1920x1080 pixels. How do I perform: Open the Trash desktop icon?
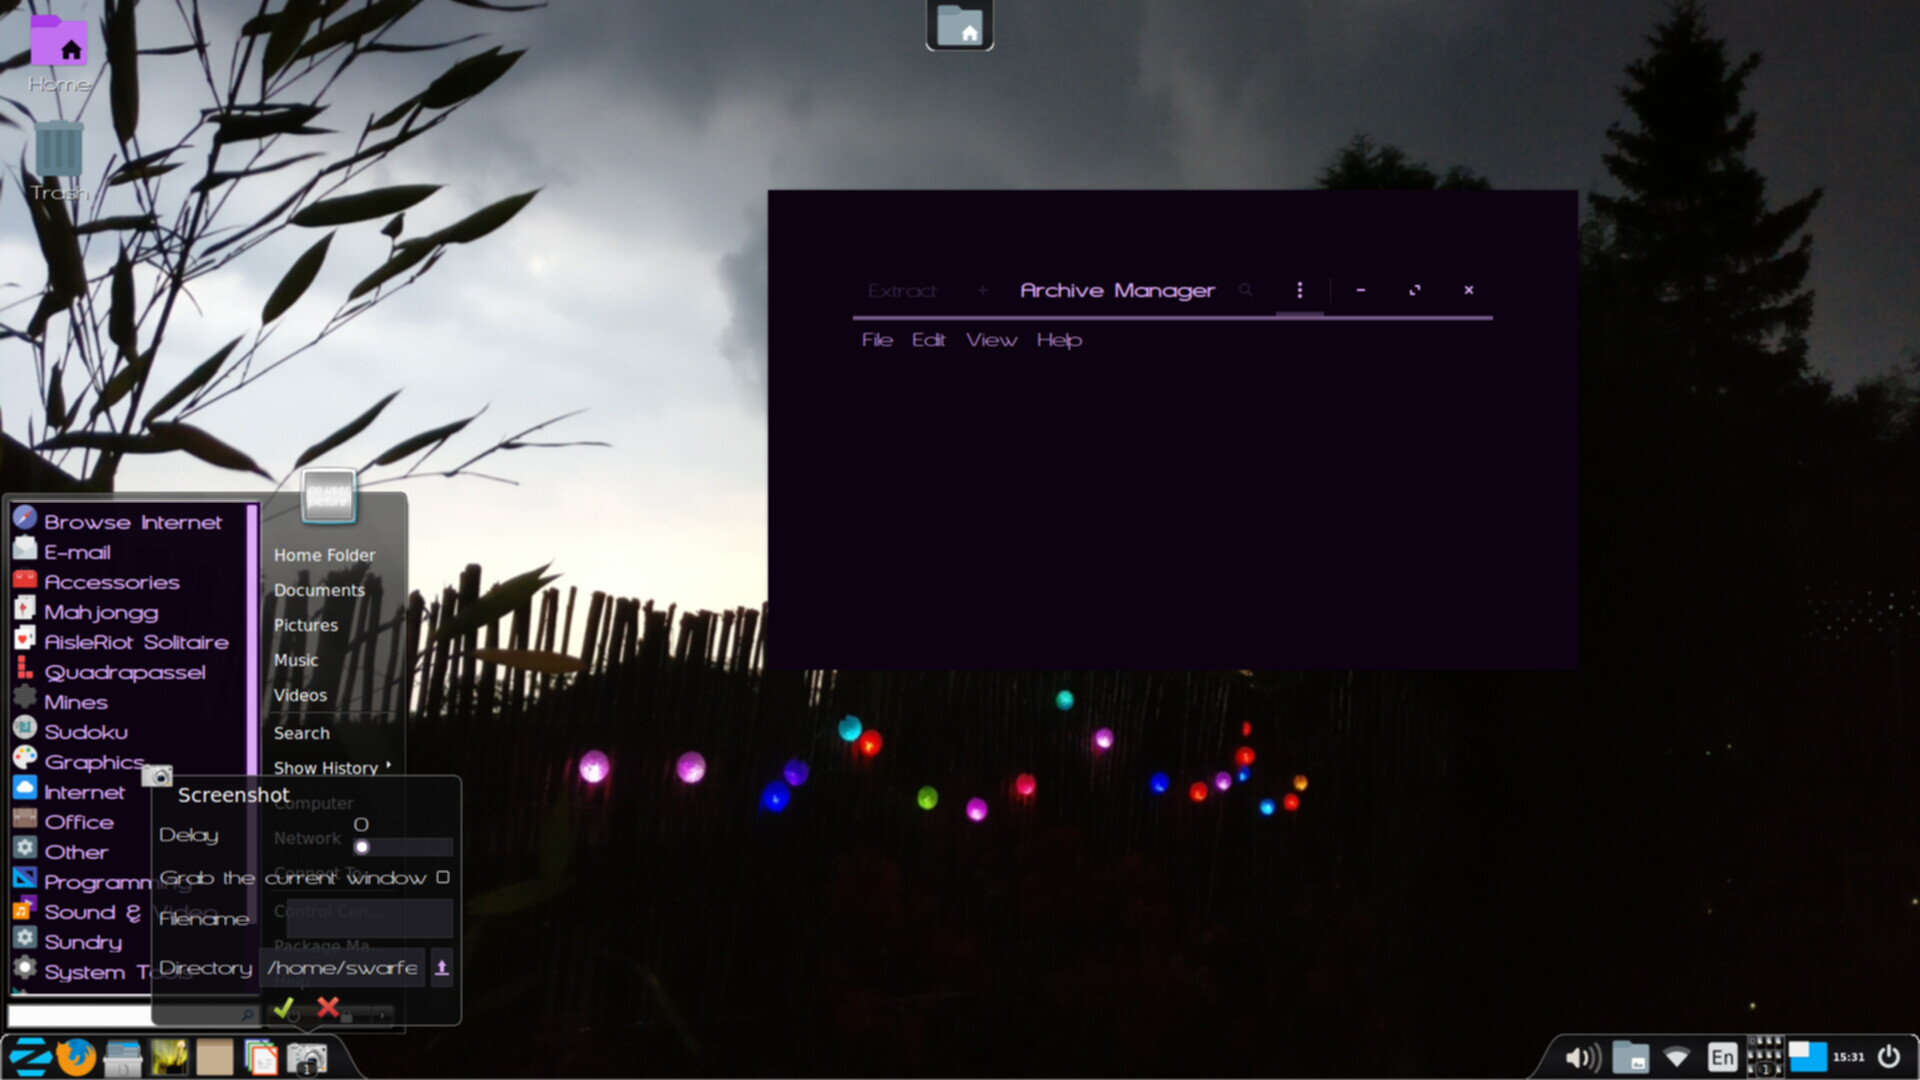tap(59, 160)
